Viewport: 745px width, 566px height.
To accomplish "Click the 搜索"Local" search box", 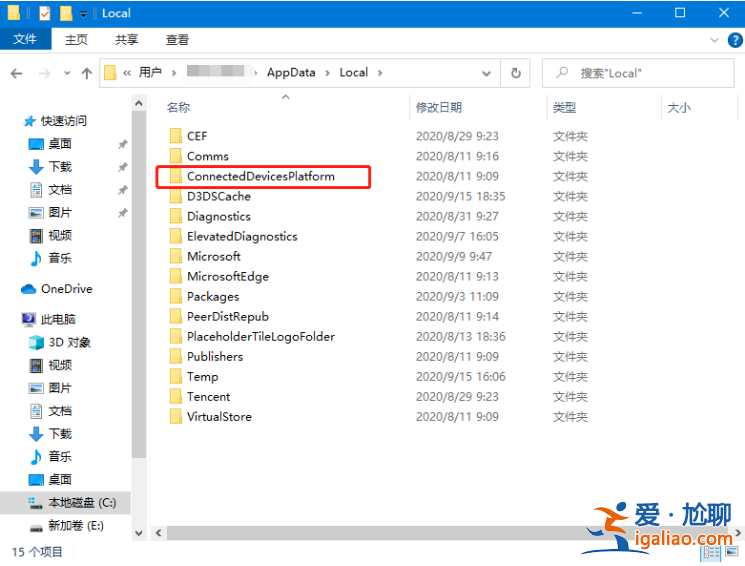I will [x=638, y=73].
